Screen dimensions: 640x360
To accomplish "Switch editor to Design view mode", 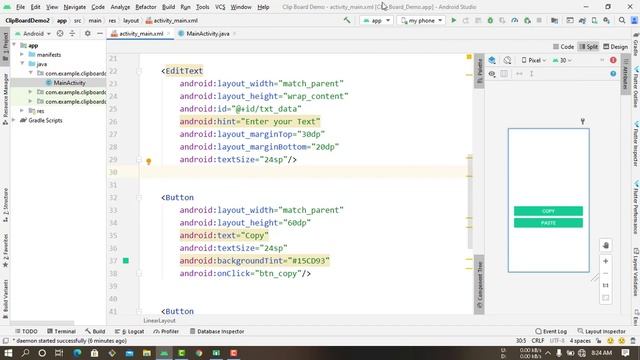I will point(616,47).
